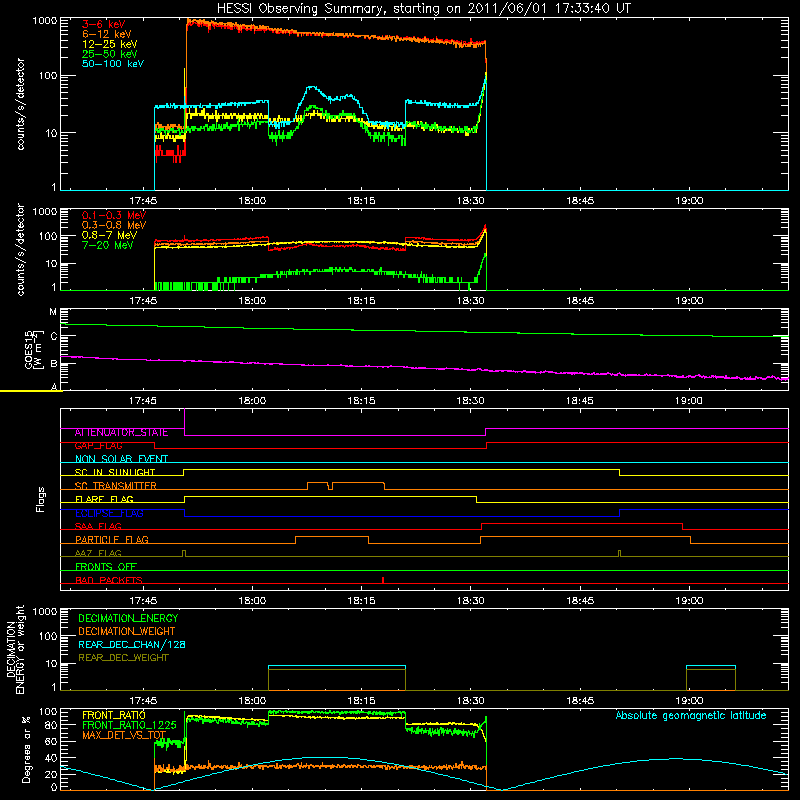Click the PARTICLE_FLAG label
The height and width of the screenshot is (800, 800).
tap(112, 539)
